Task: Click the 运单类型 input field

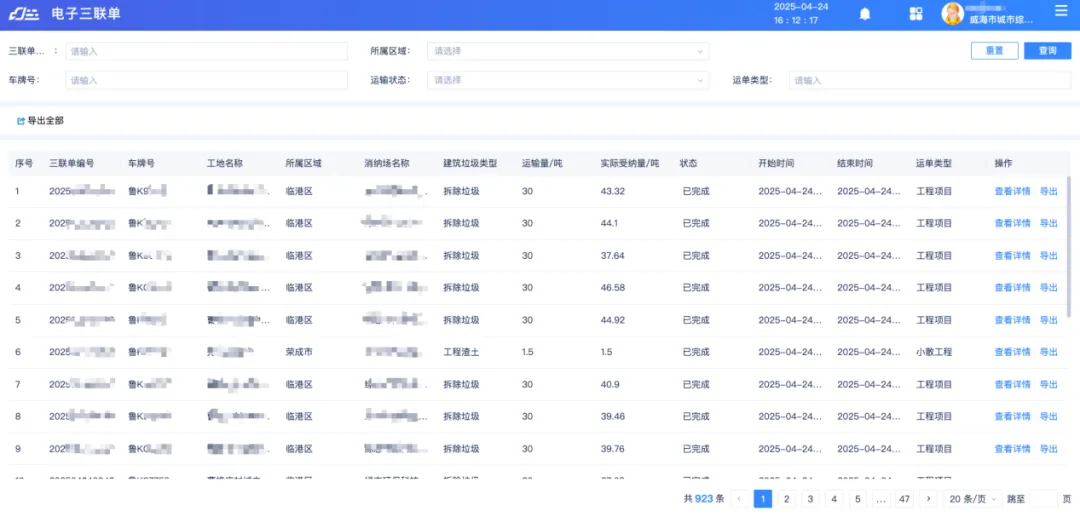Action: coord(929,80)
